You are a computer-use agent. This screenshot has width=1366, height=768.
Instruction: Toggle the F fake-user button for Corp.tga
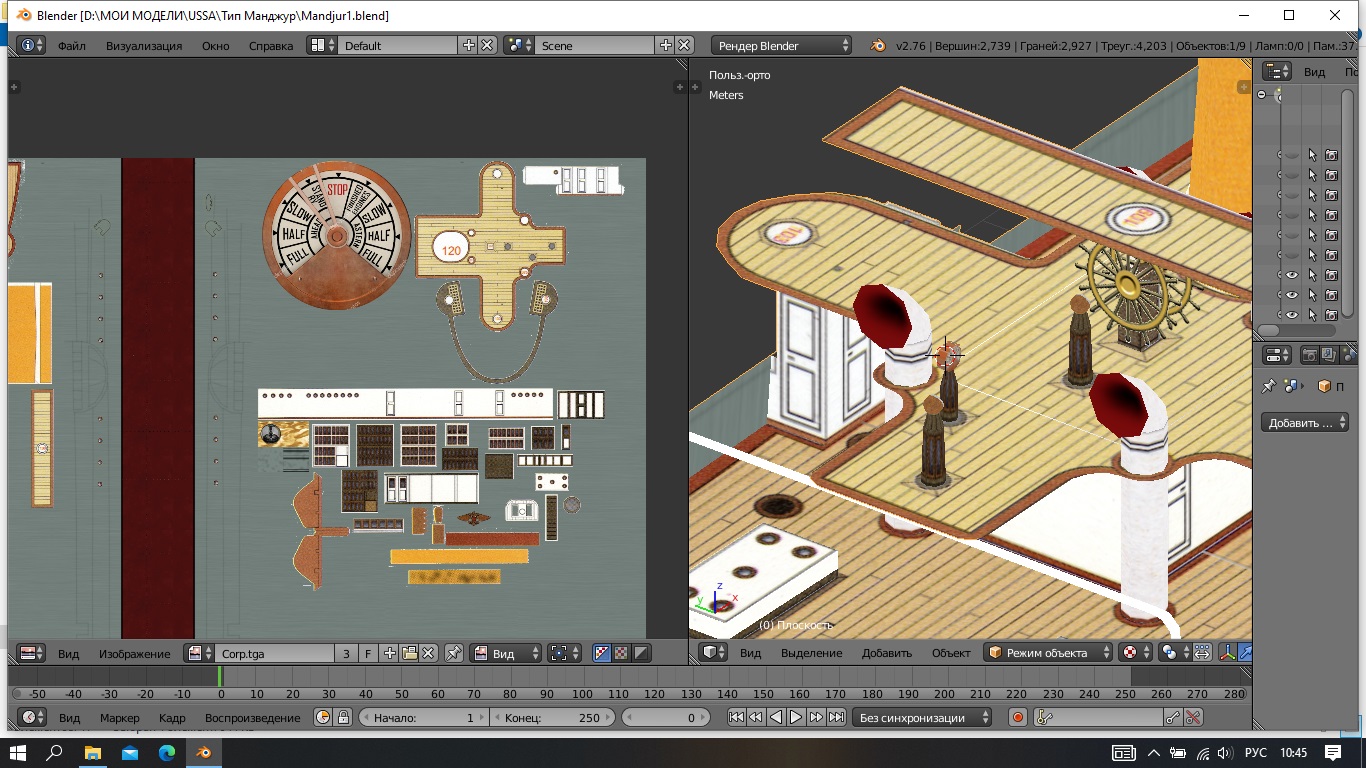368,653
